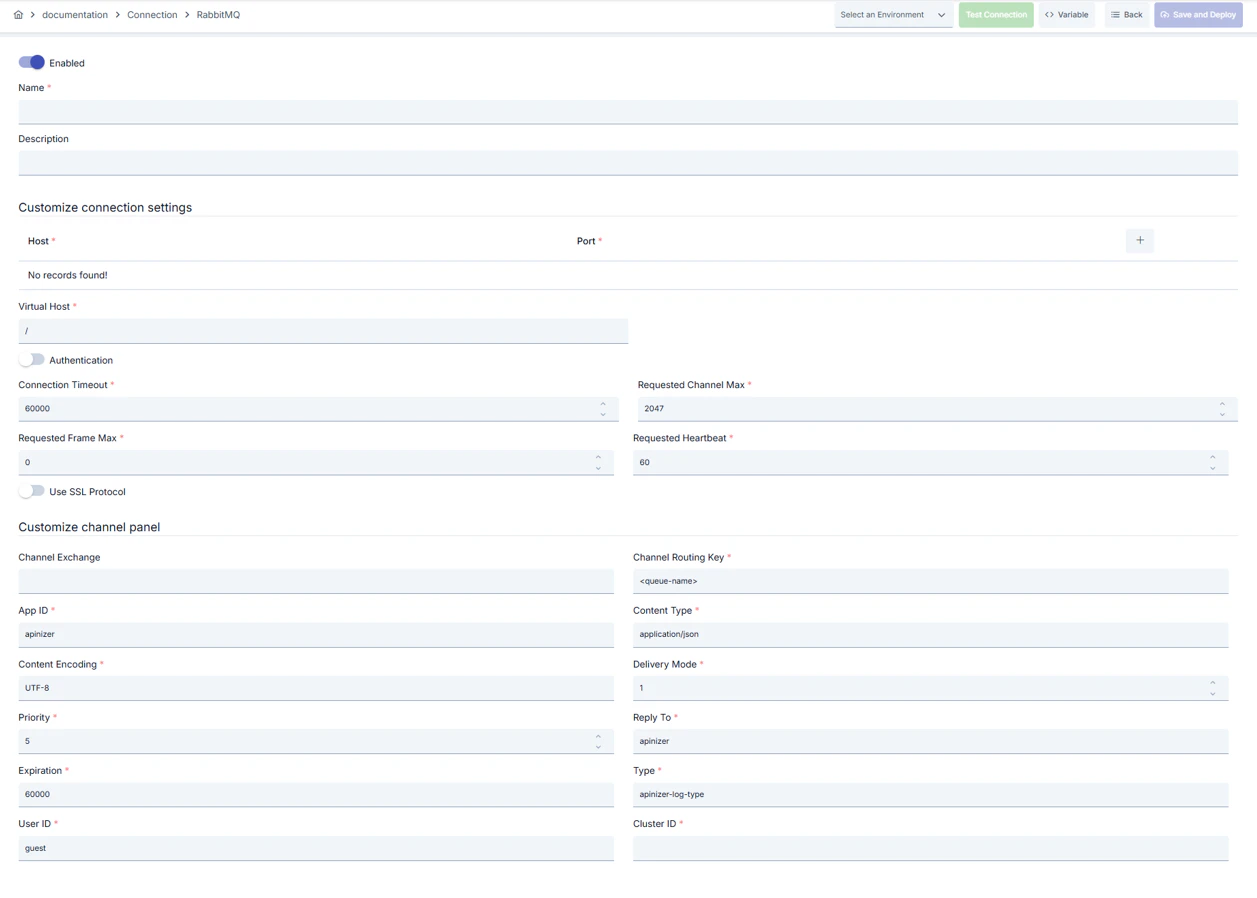Image resolution: width=1257 pixels, height=898 pixels.
Task: Click the Content Type field
Action: [x=930, y=634]
